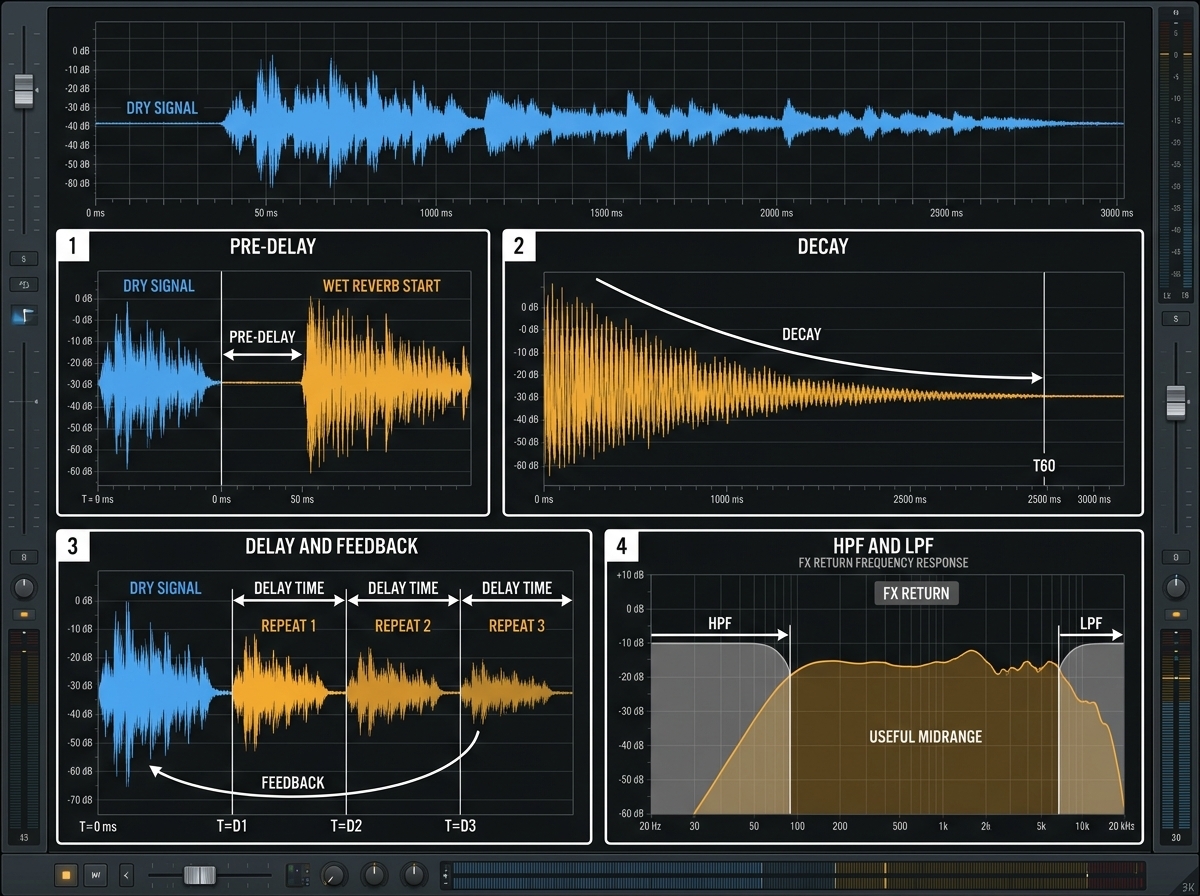This screenshot has height=896, width=1200.
Task: Click the right channel strip pan knob
Action: coord(1176,588)
